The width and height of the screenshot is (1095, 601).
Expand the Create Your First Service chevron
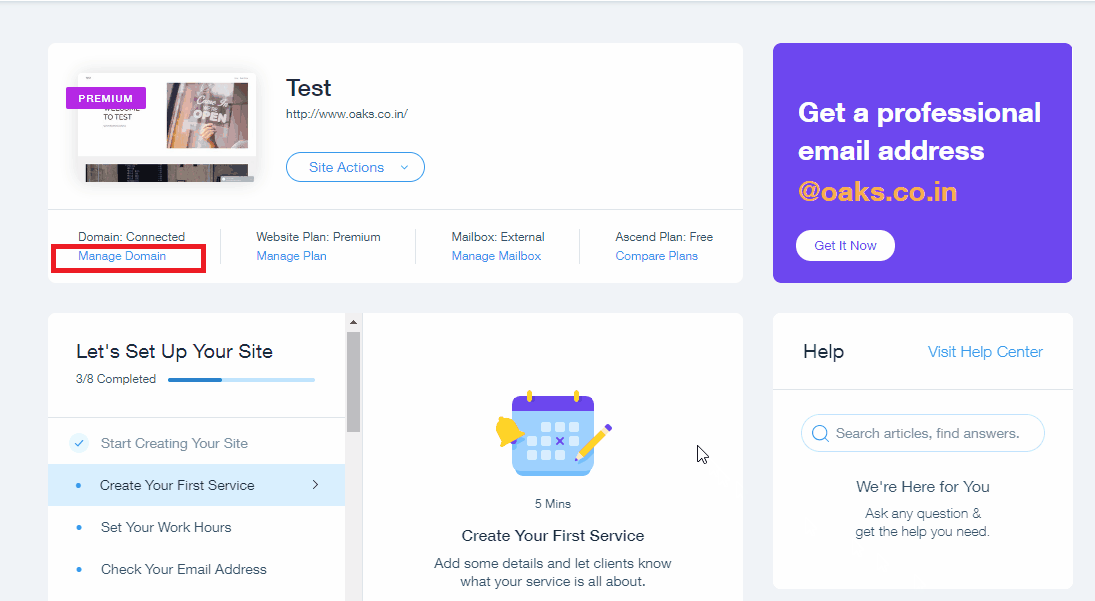(316, 484)
